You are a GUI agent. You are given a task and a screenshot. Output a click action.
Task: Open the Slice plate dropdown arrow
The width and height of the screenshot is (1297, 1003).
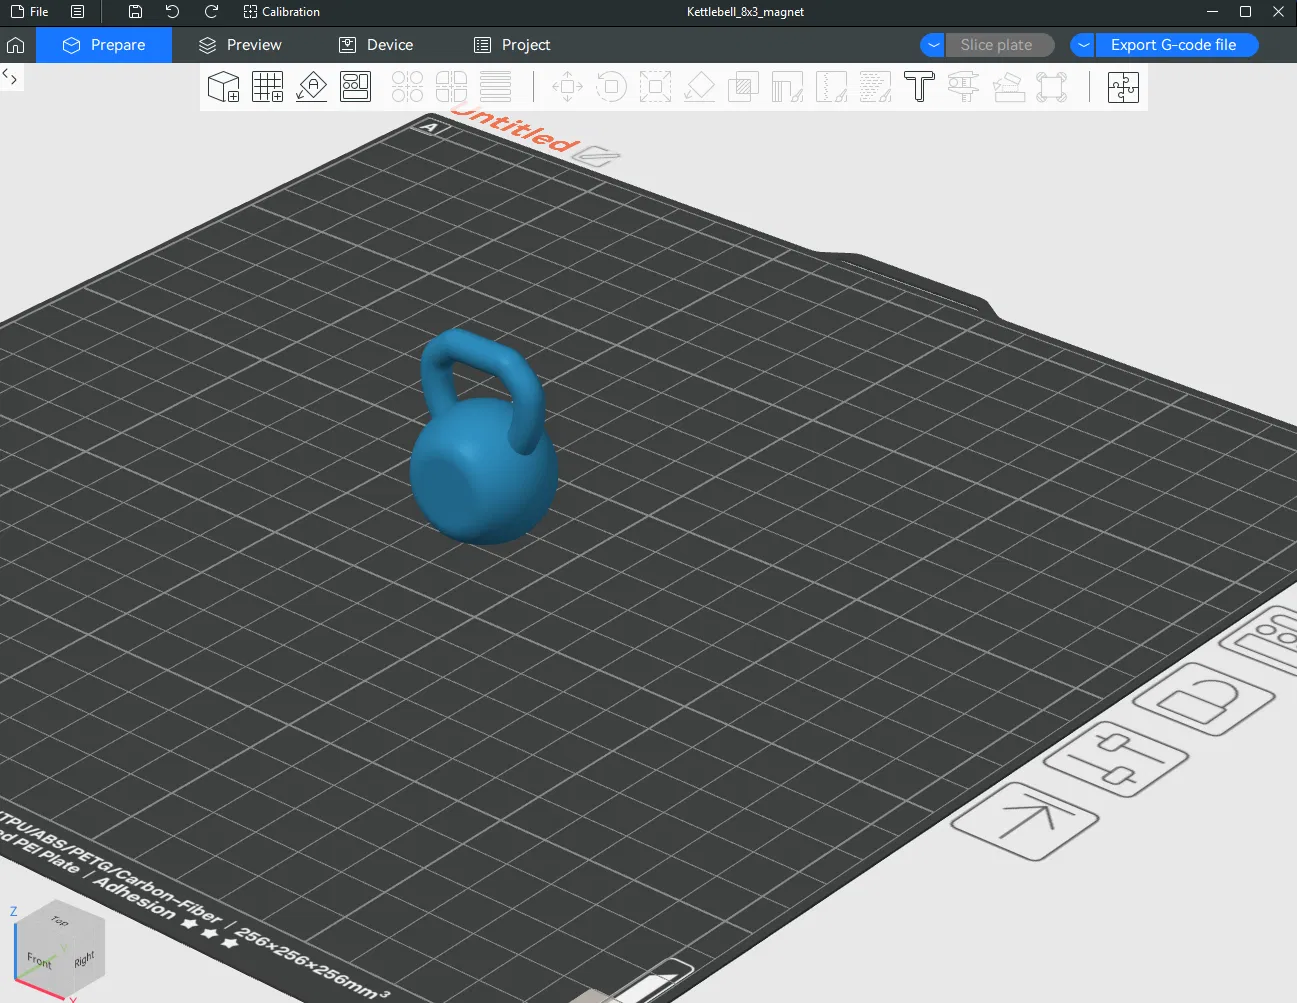coord(933,45)
